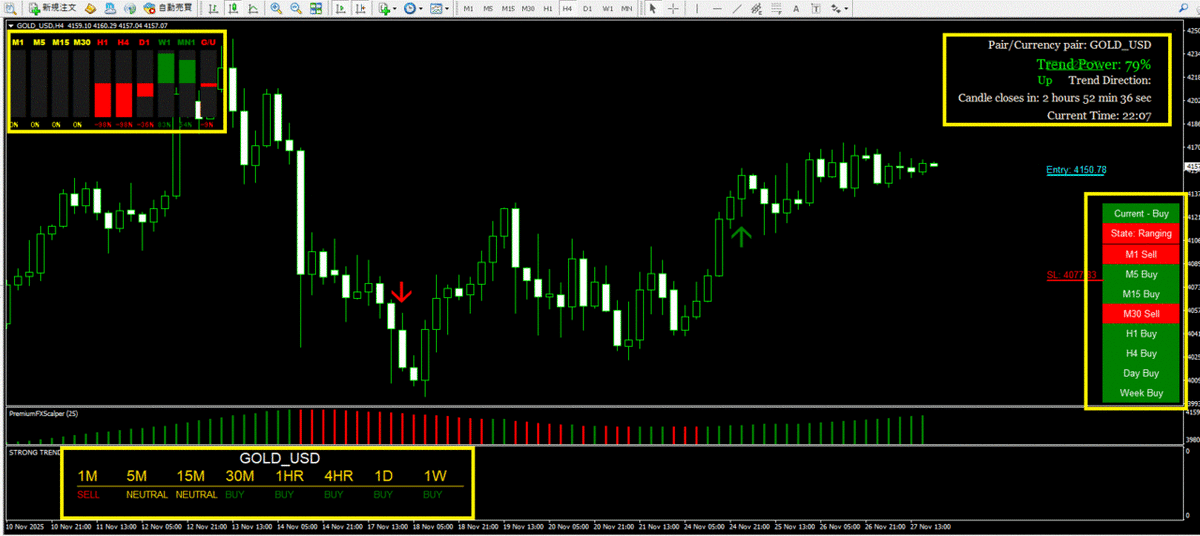Select the diagonal trendline tool
Screen dimensions: 1200x536
737,8
